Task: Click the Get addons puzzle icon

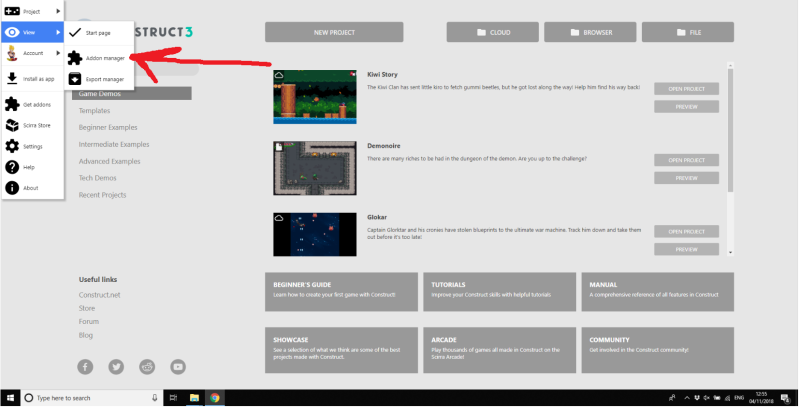Action: tap(12, 104)
